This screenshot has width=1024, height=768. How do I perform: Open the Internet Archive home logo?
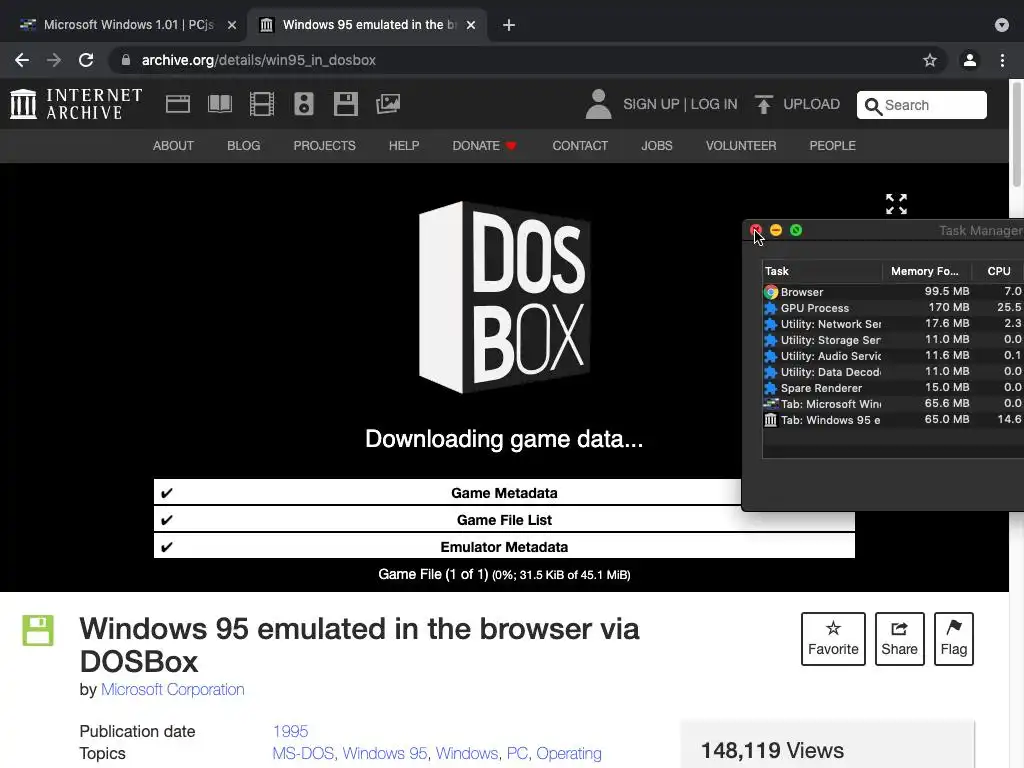point(76,104)
